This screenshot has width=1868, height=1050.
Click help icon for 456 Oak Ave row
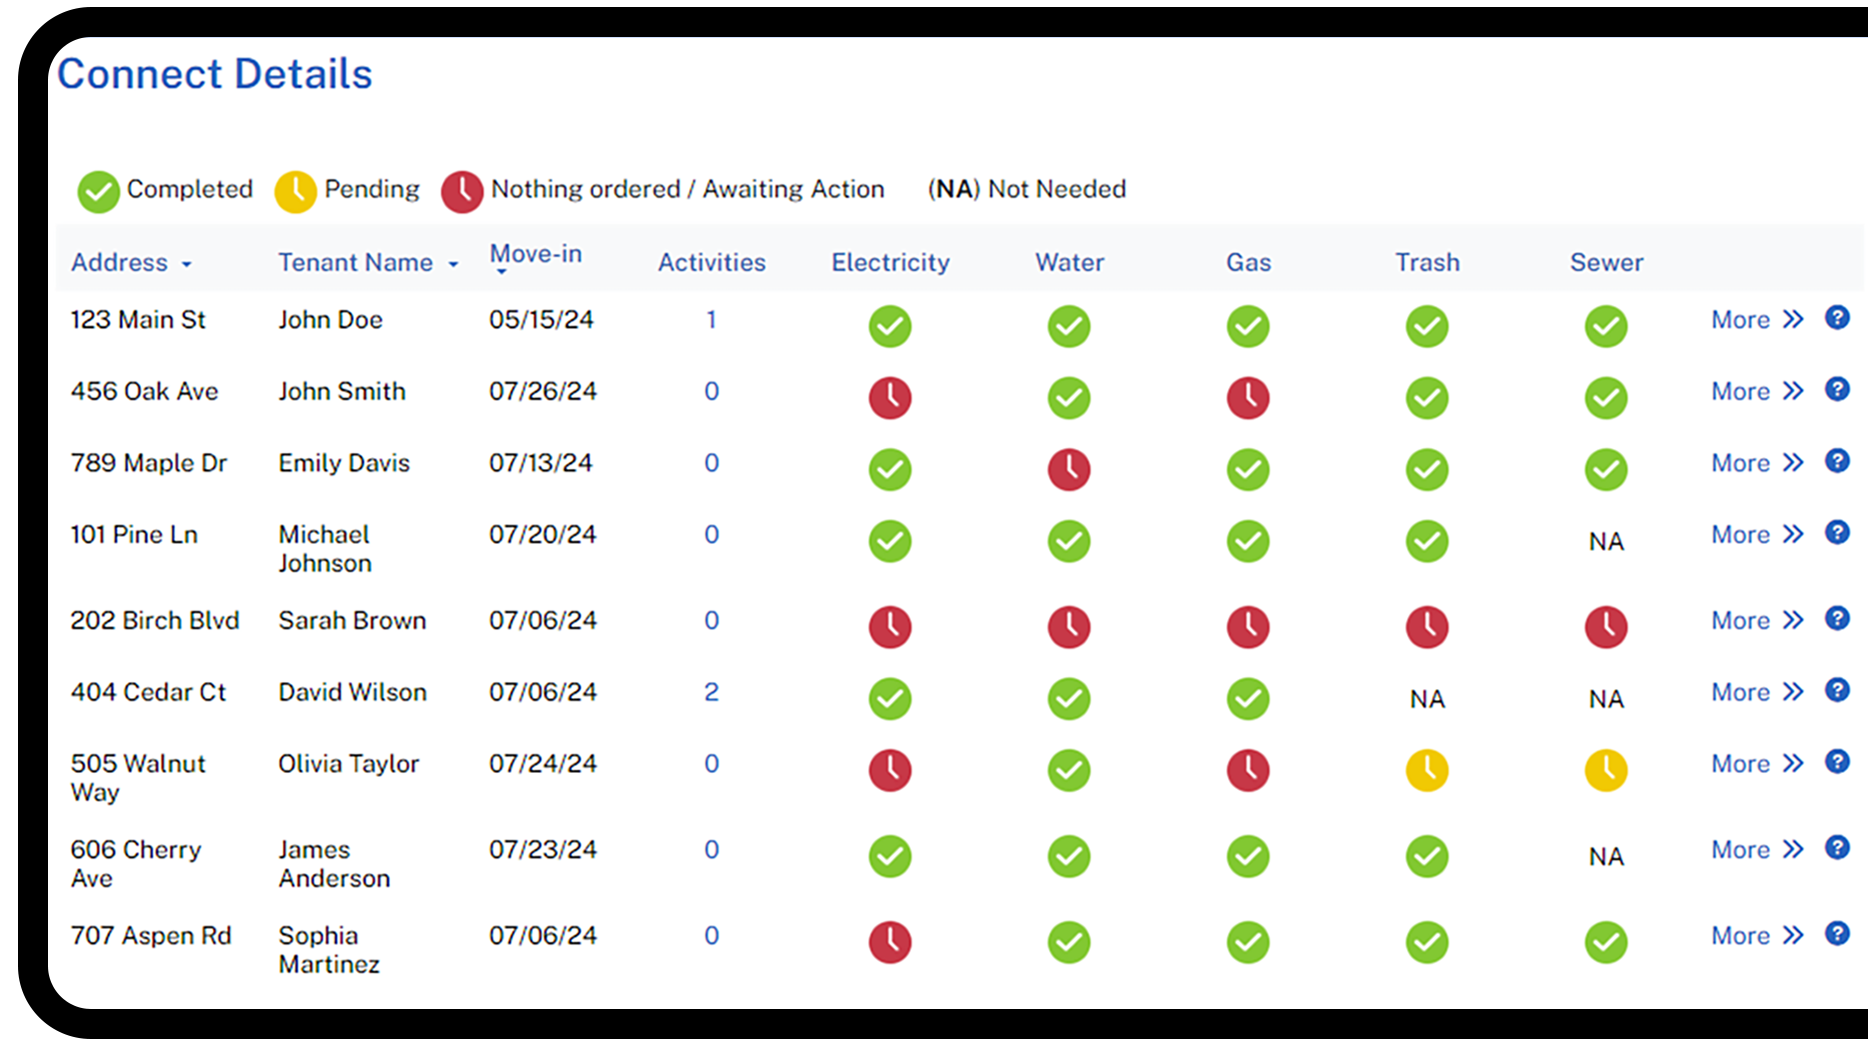pyautogui.click(x=1837, y=389)
